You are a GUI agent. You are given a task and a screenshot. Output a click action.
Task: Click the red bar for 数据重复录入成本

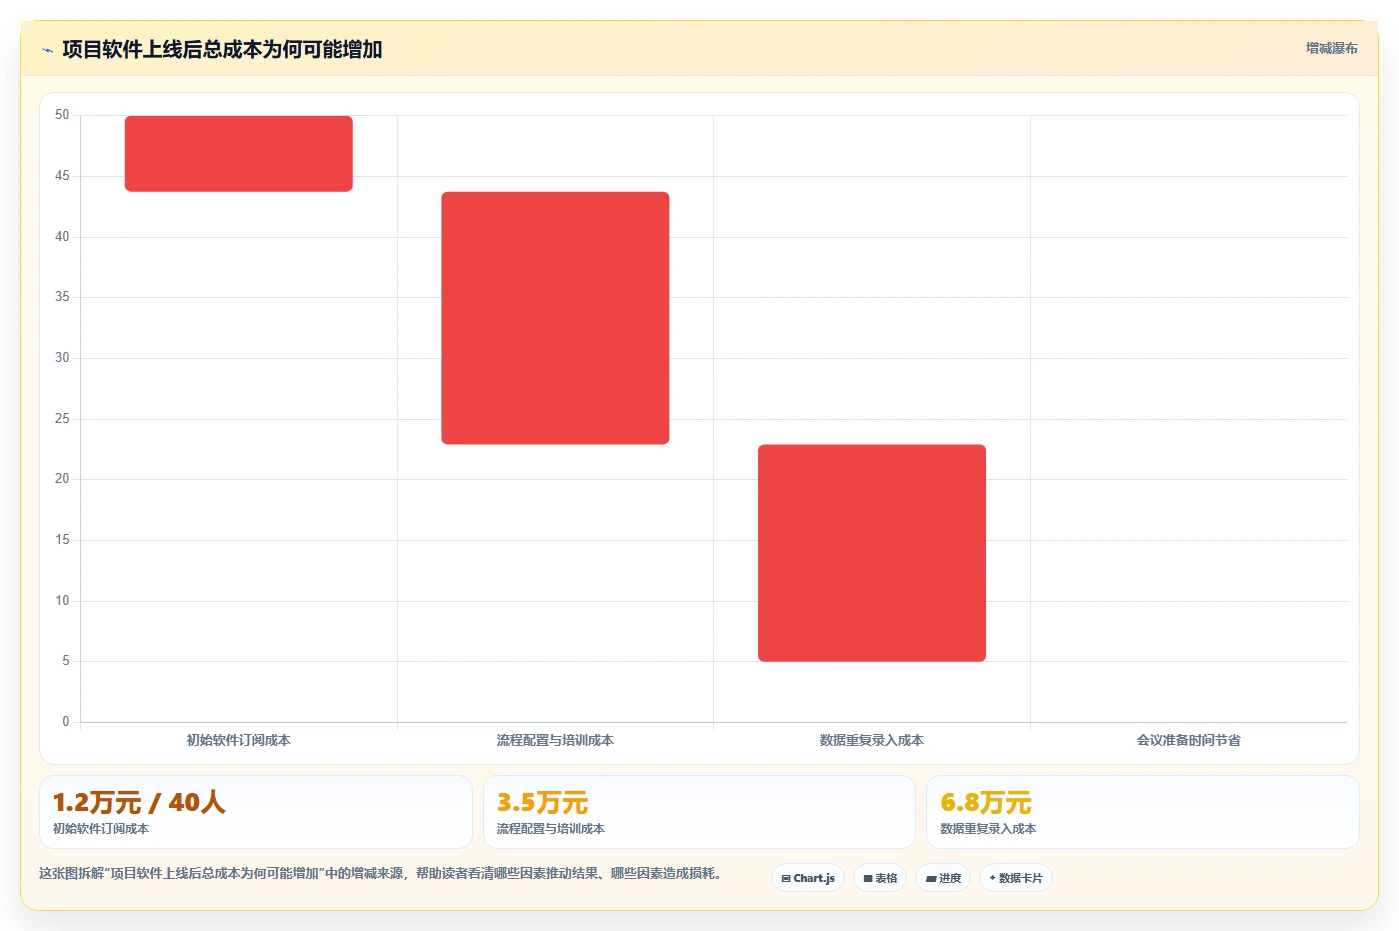tap(872, 553)
